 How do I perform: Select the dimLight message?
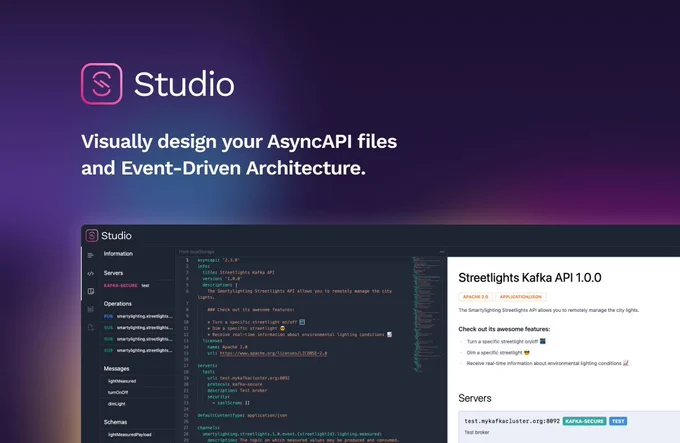point(117,404)
